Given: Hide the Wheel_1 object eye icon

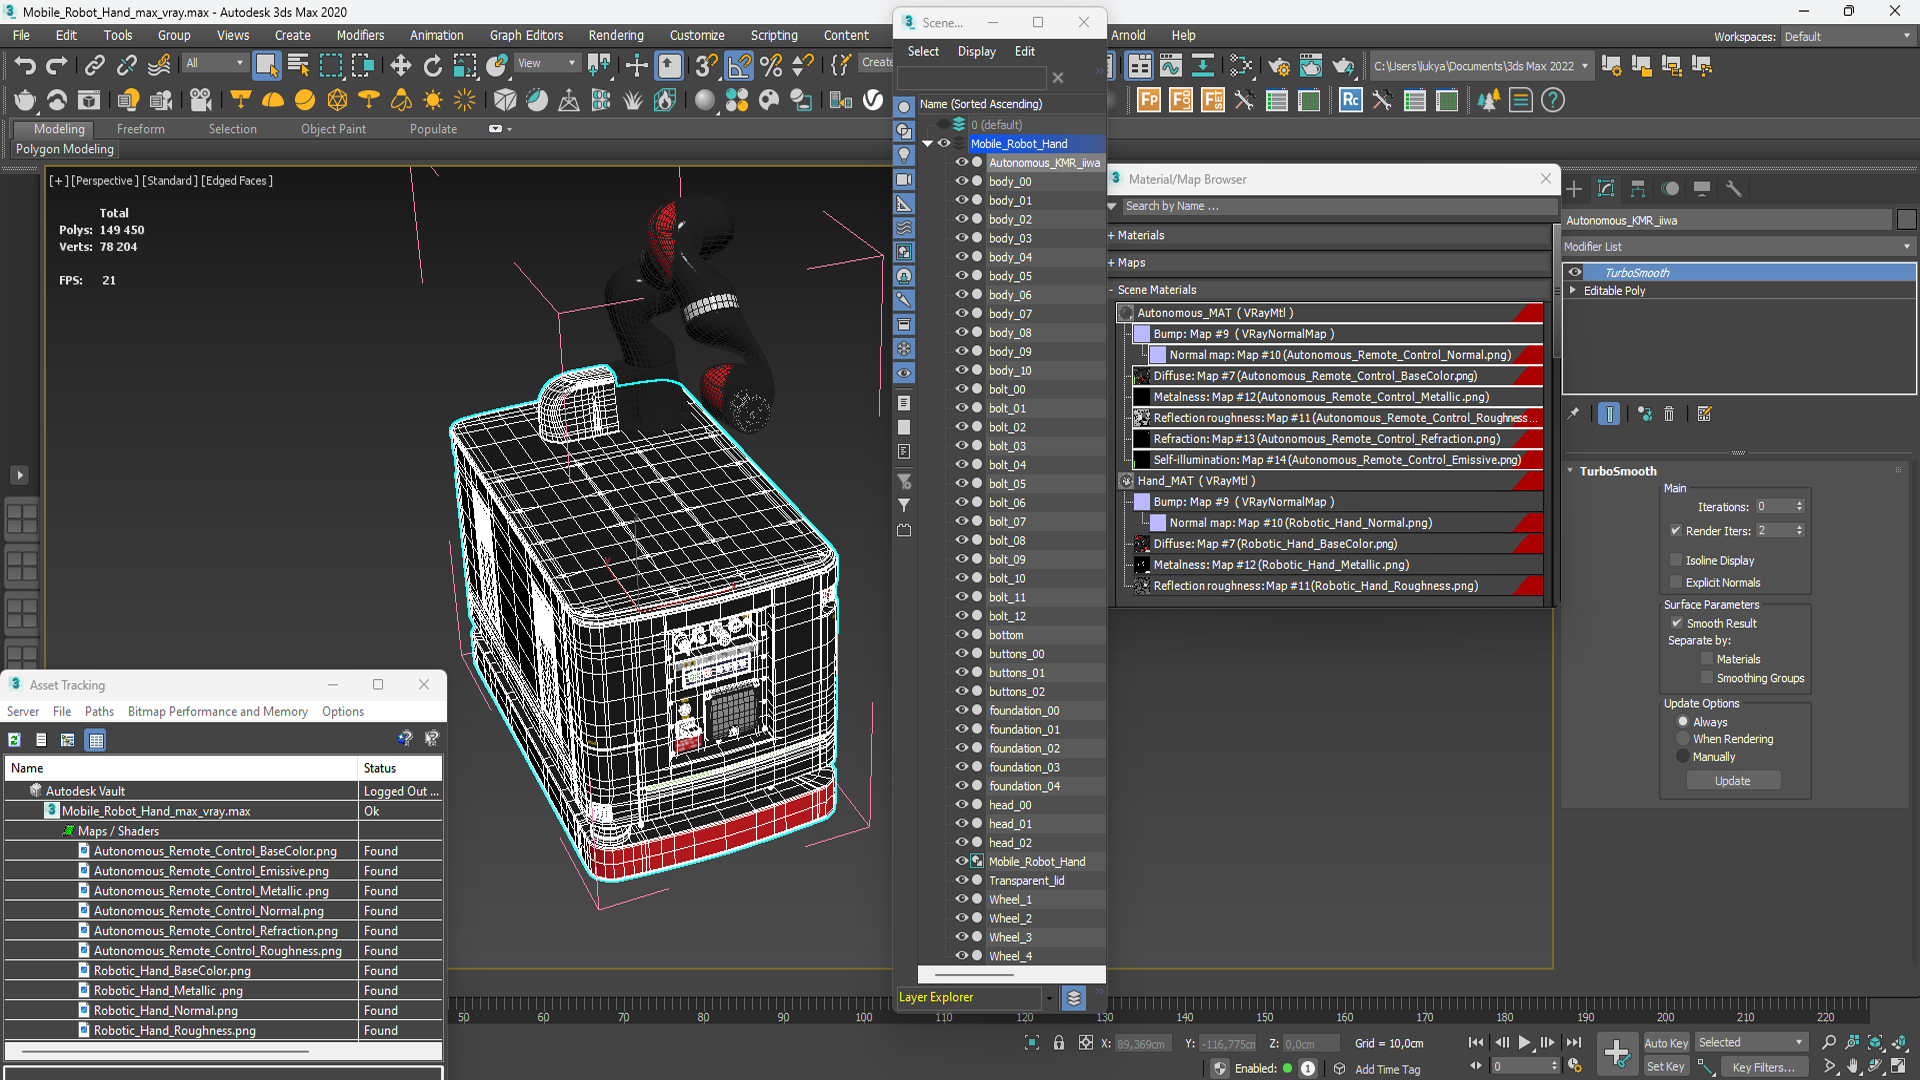Looking at the screenshot, I should click(962, 900).
